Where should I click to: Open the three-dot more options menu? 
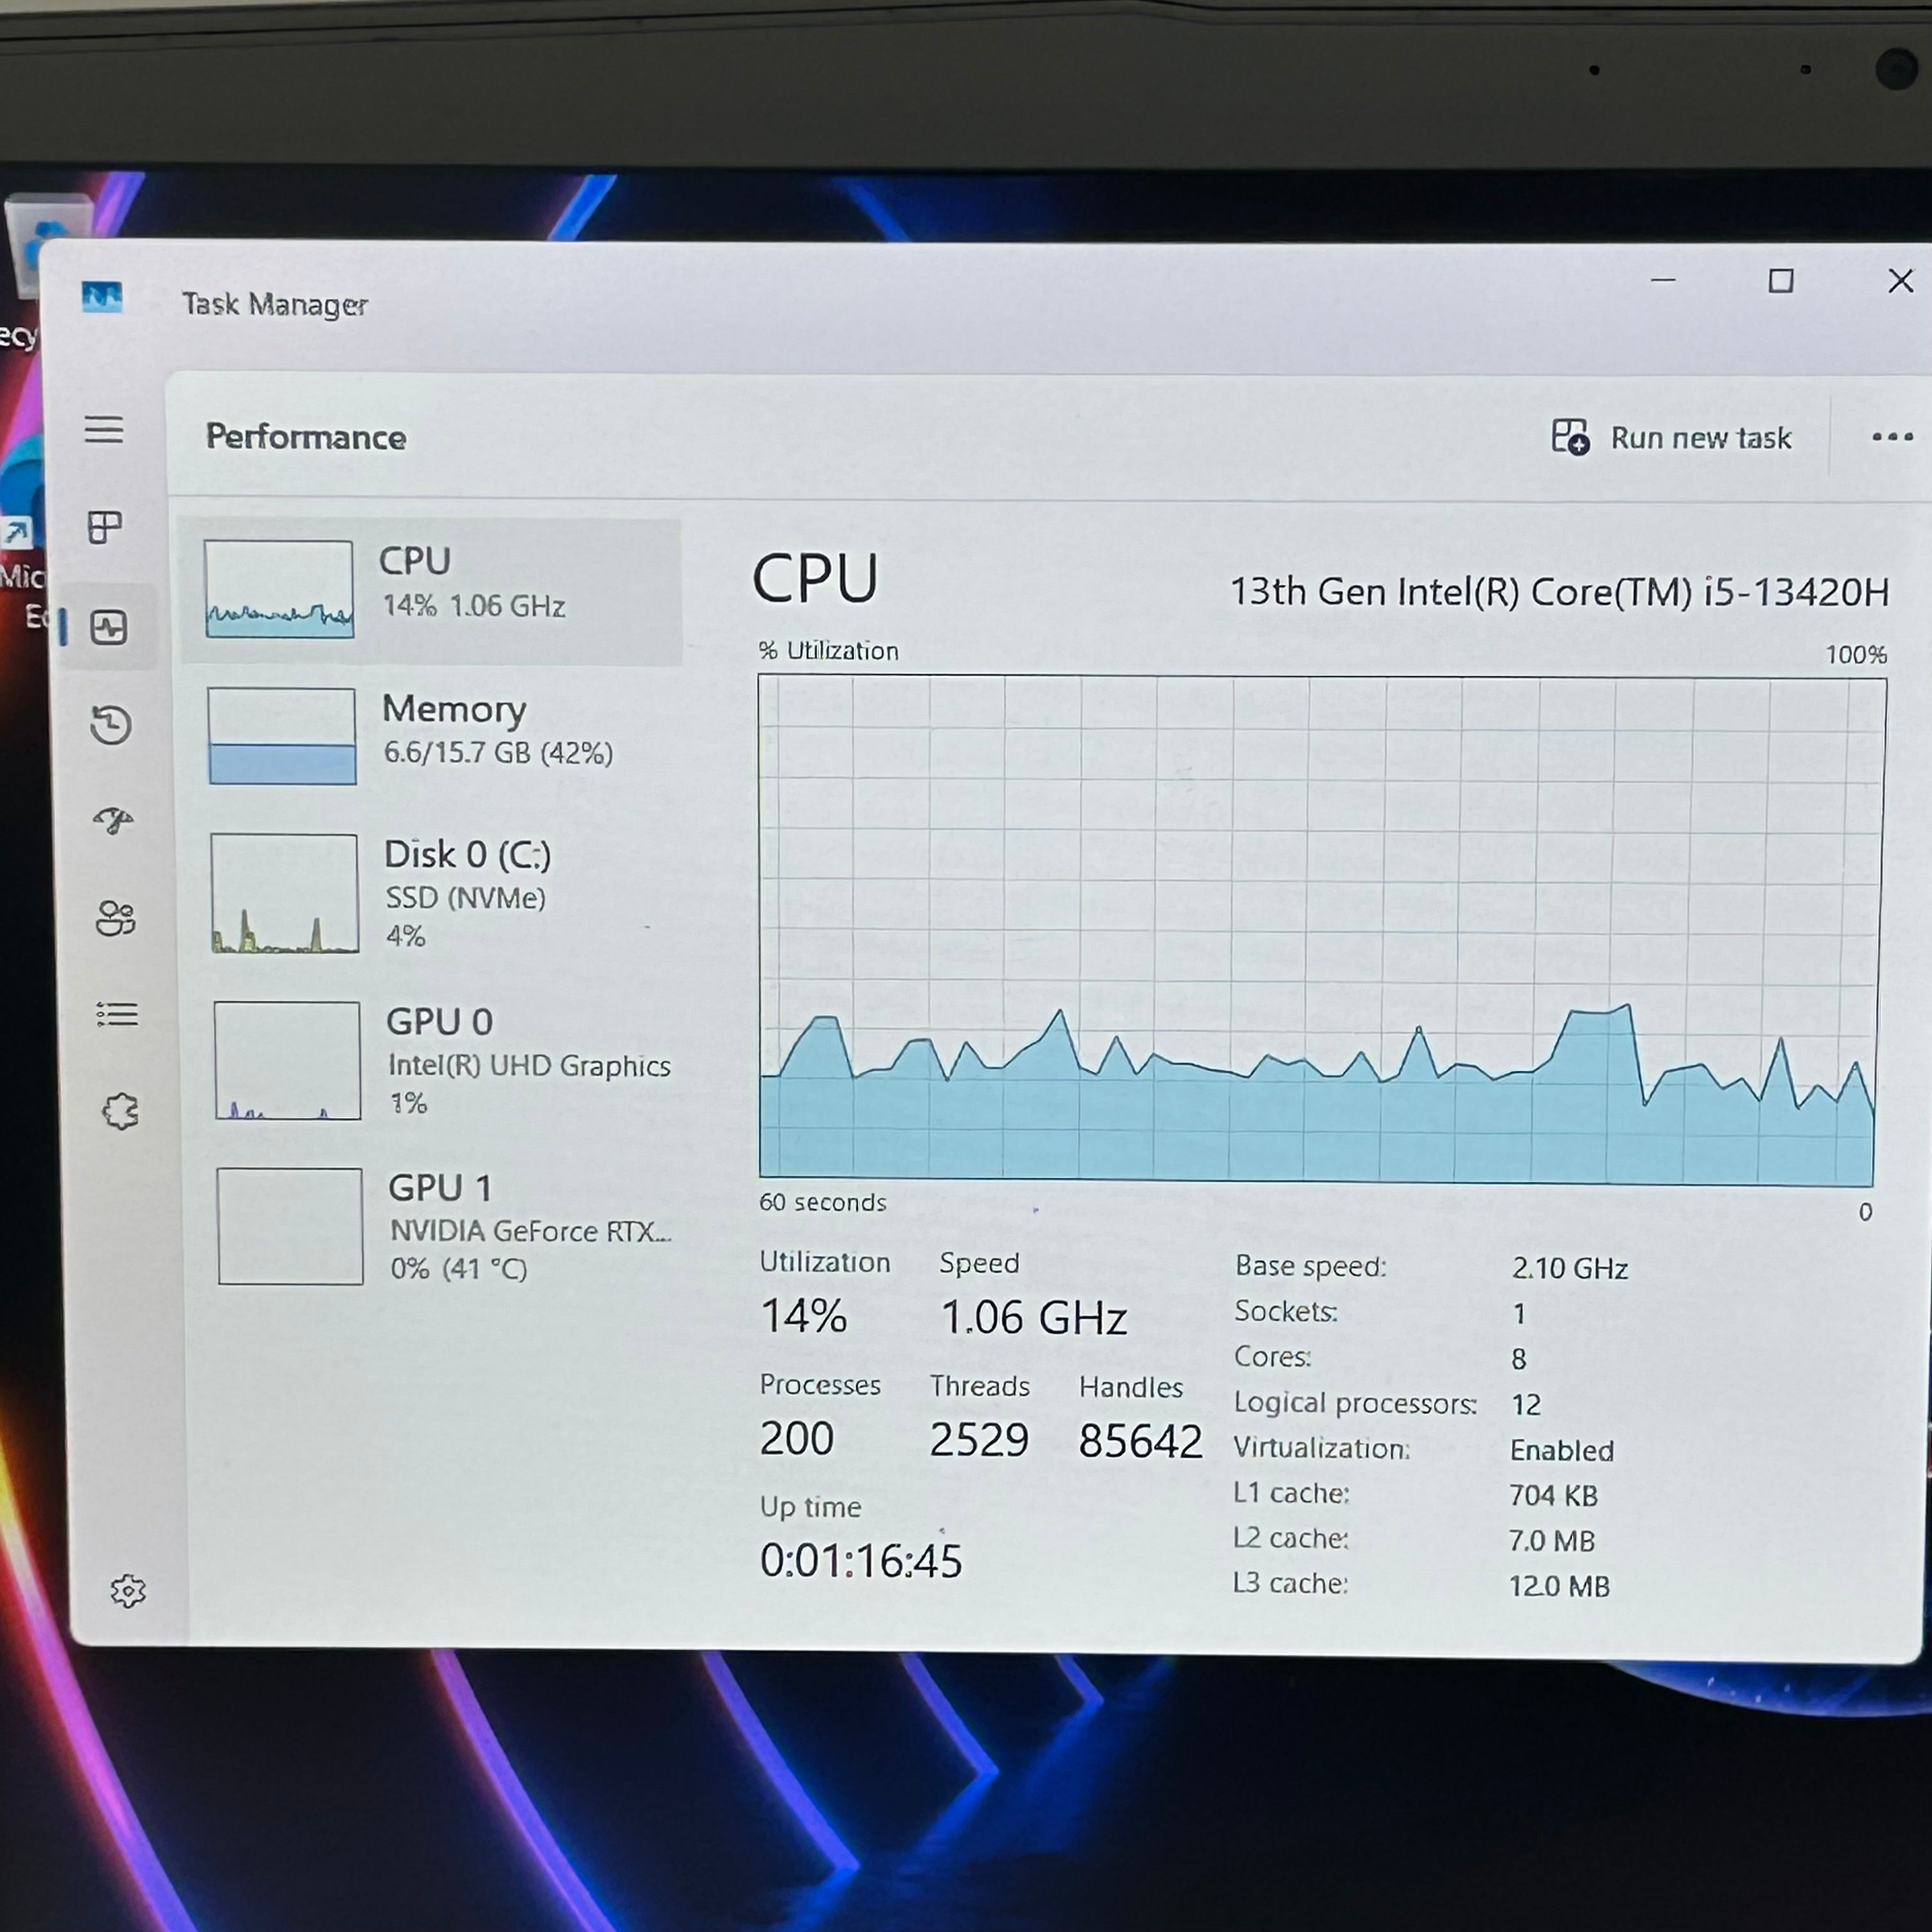(1892, 437)
